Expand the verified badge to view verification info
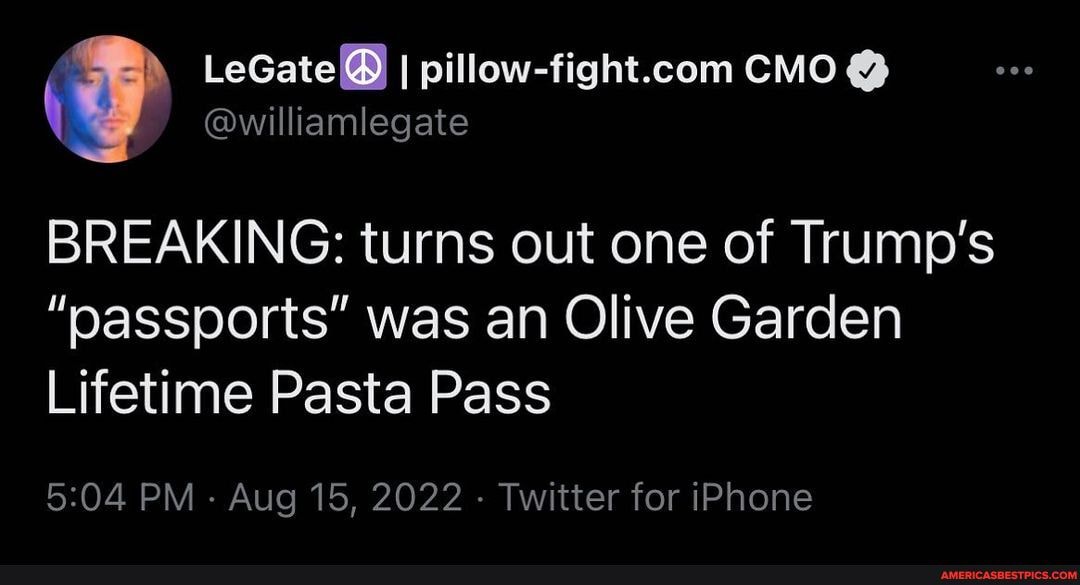 [869, 69]
